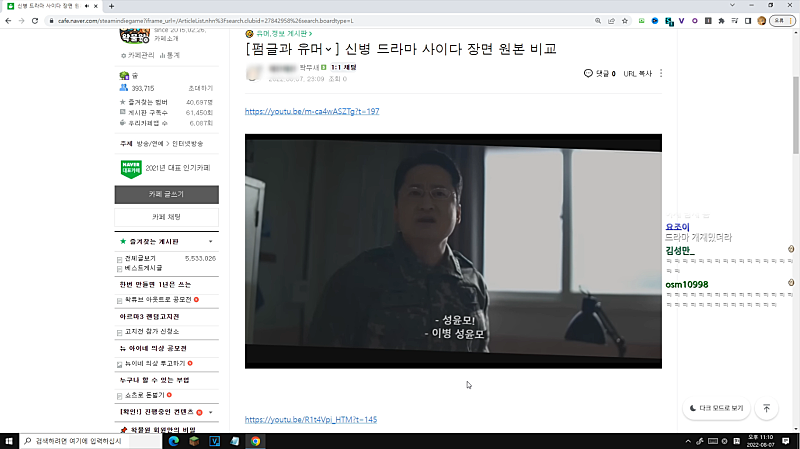Open the media control playlist icon

[x=735, y=21]
